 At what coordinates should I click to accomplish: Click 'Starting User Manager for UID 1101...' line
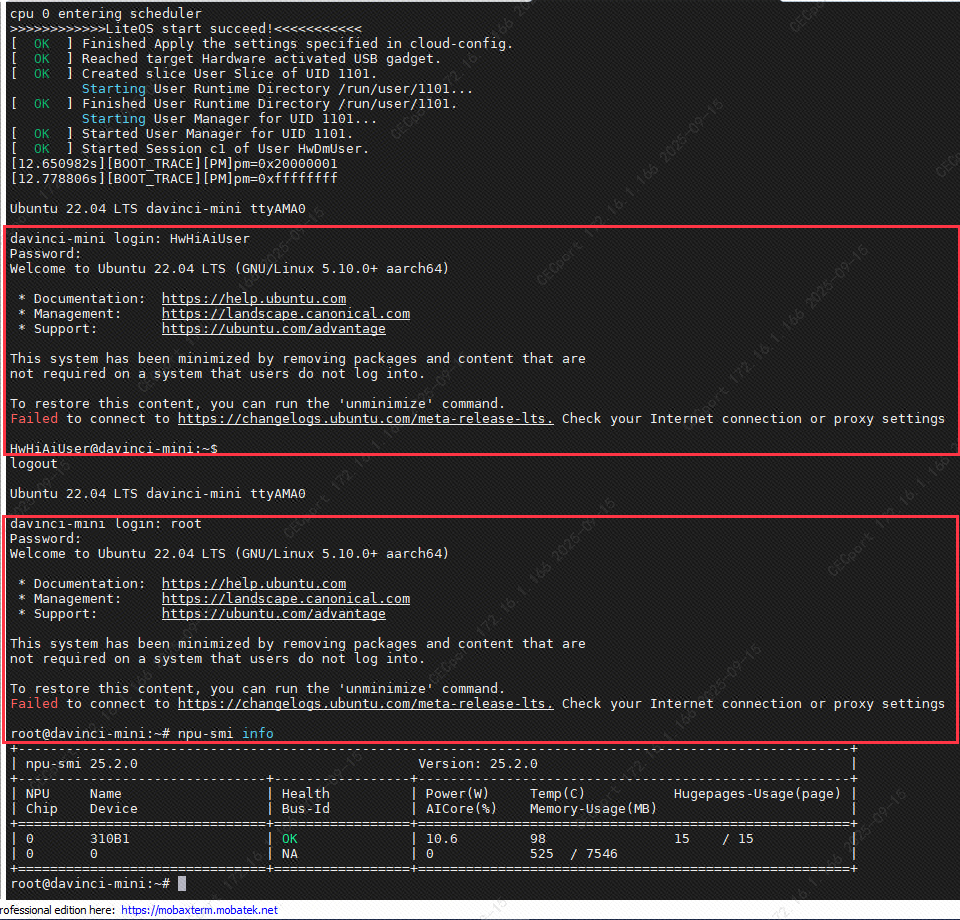[230, 119]
